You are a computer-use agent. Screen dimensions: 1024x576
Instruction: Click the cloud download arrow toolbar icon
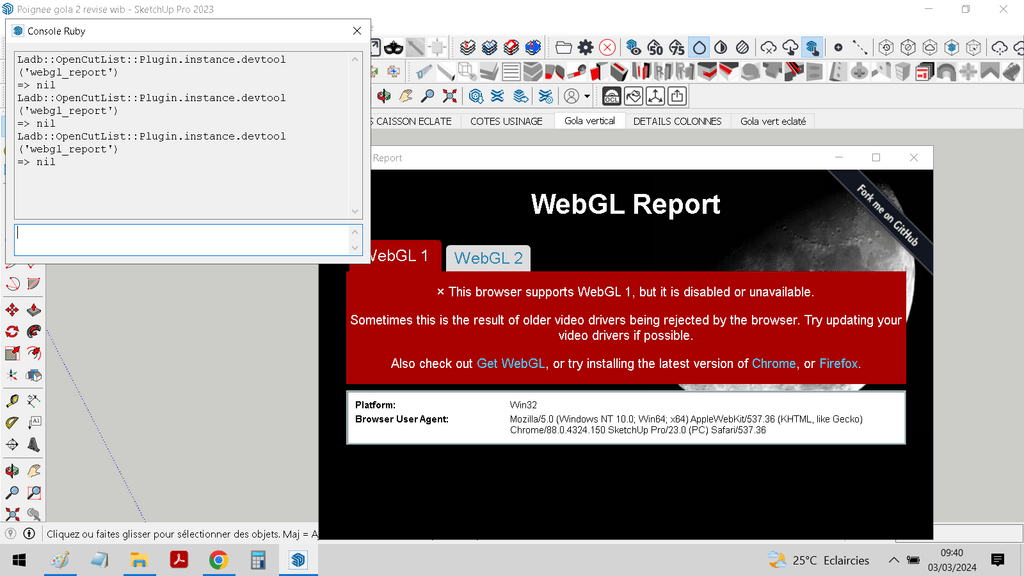(x=790, y=47)
